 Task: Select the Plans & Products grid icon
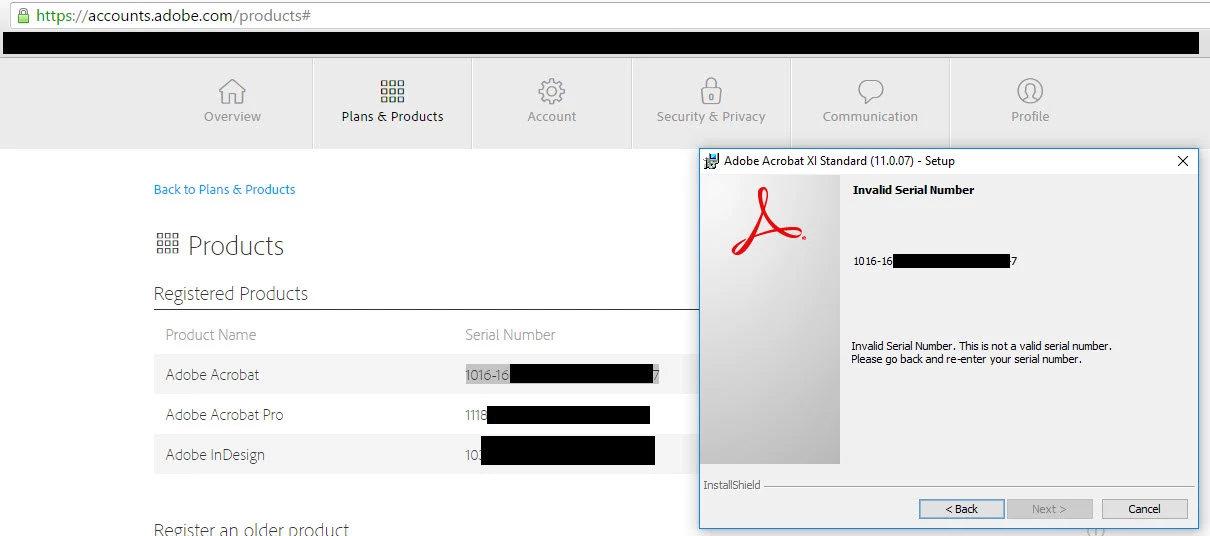click(392, 91)
